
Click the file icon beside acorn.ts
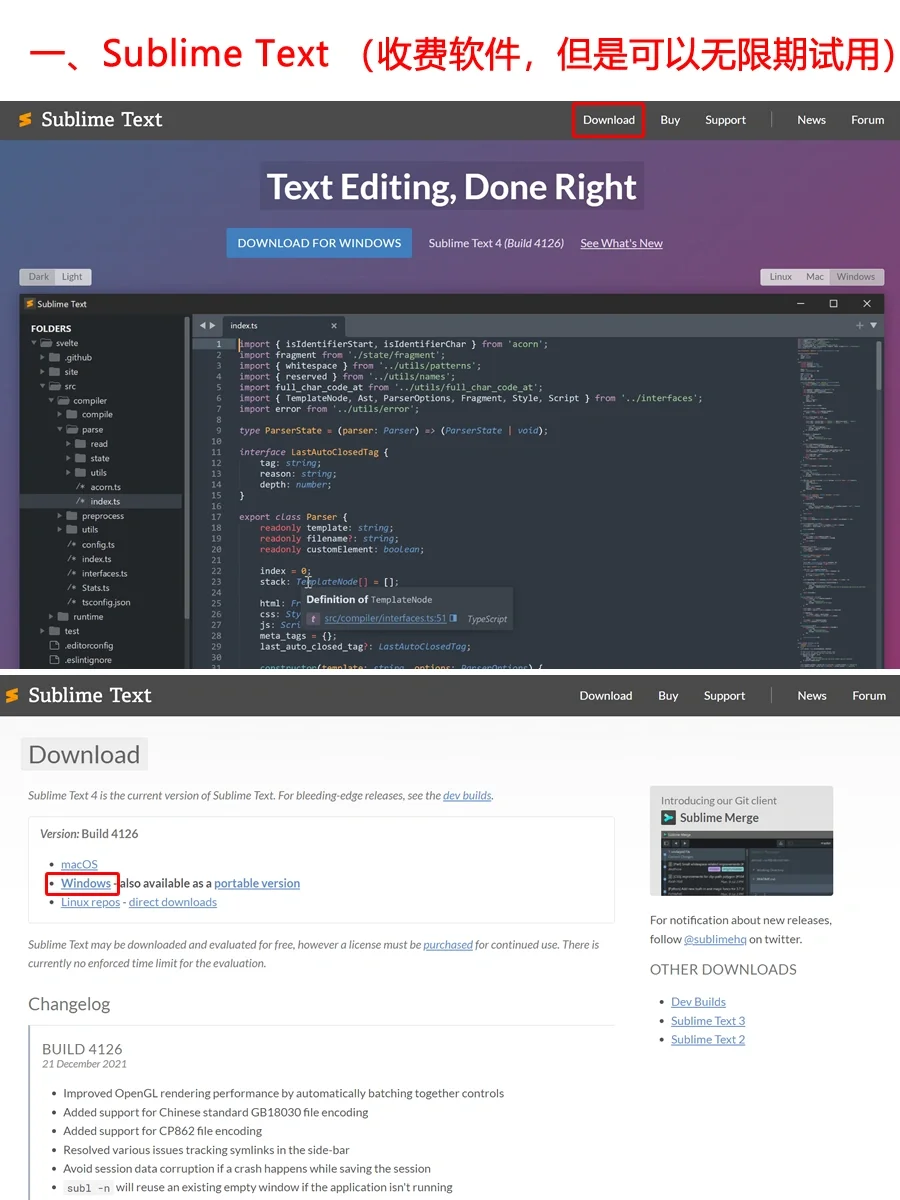tap(81, 487)
